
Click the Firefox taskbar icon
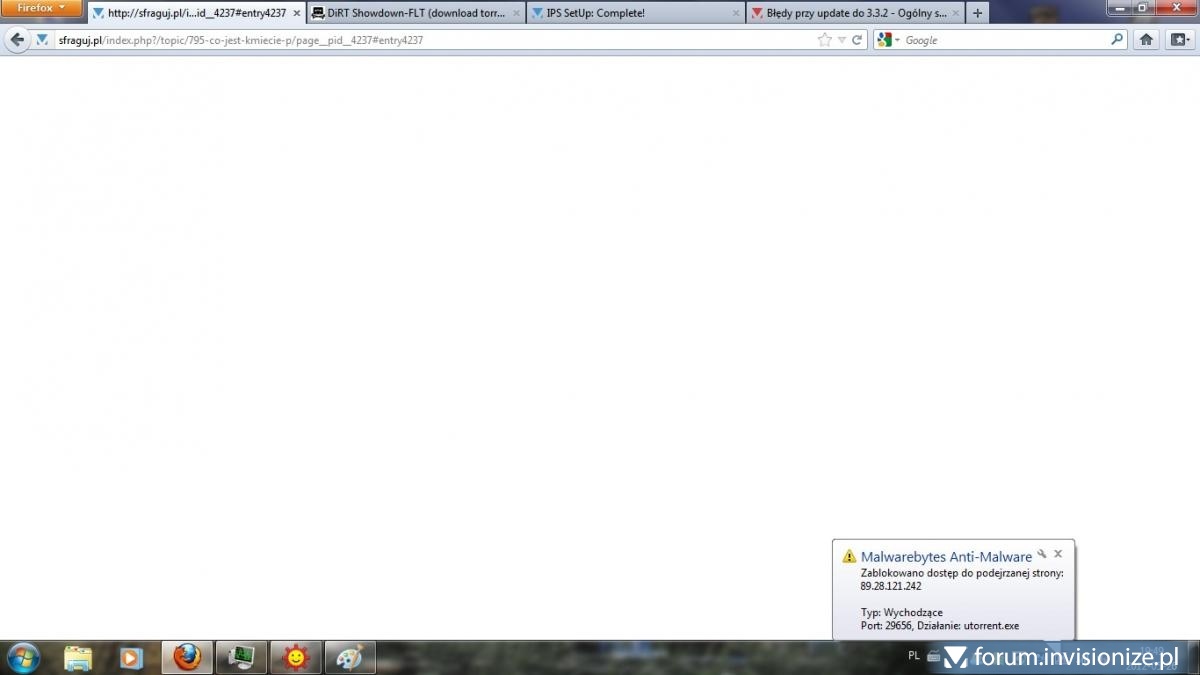[187, 657]
